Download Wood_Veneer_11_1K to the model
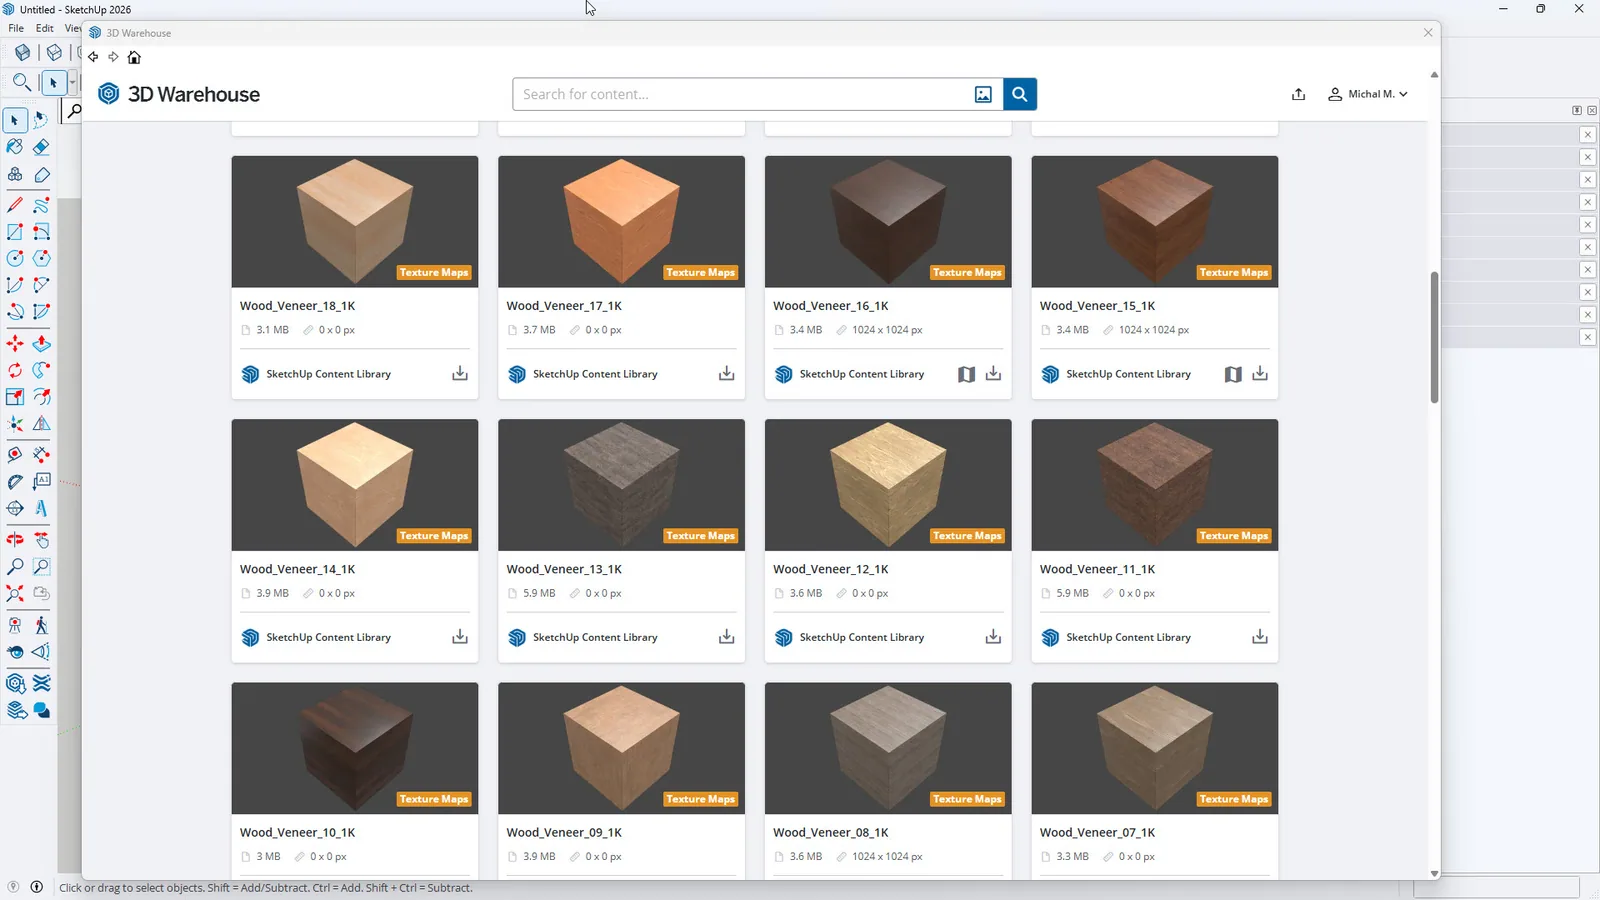The image size is (1600, 900). 1260,637
